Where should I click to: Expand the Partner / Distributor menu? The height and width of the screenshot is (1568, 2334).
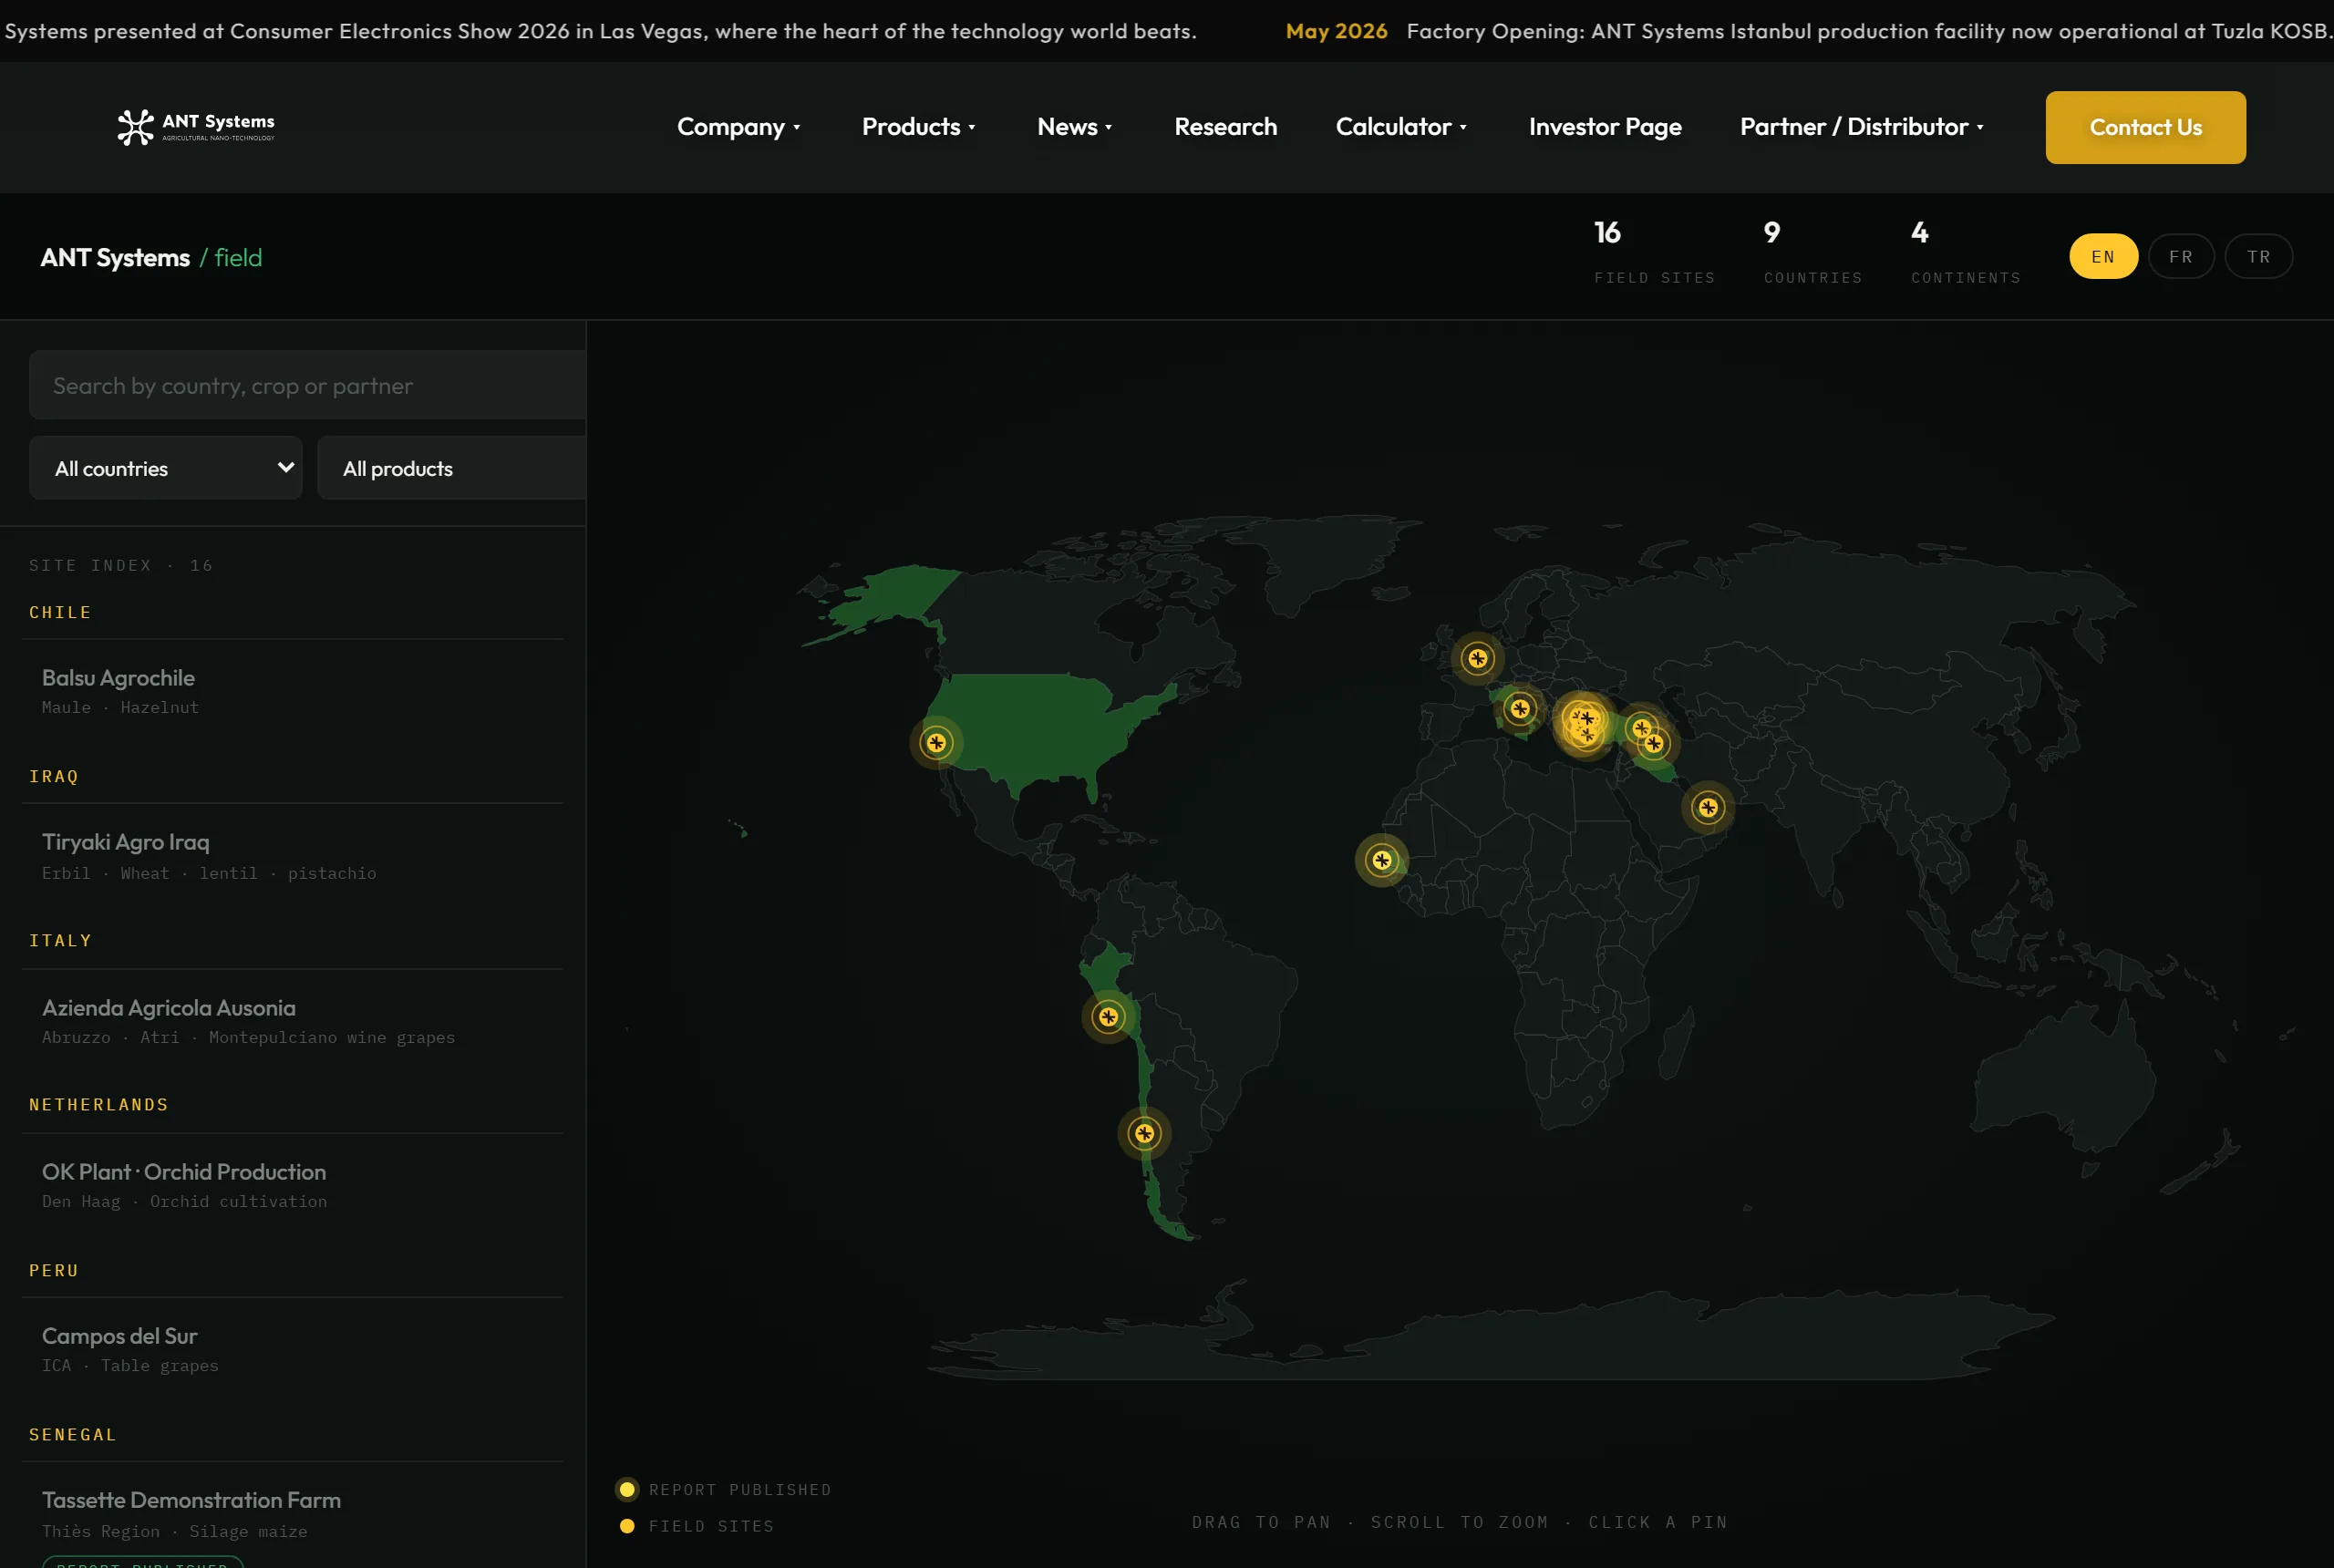1862,127
